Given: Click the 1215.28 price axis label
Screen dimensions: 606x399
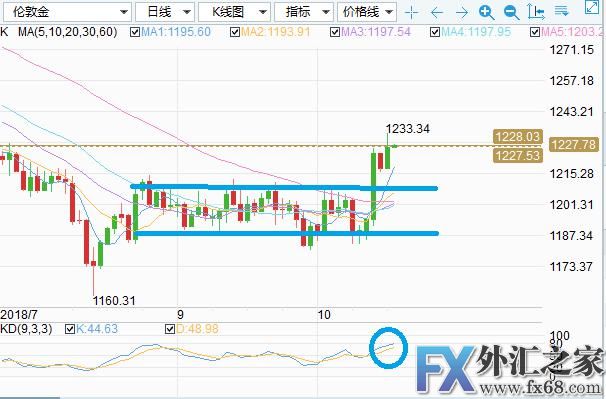Looking at the screenshot, I should click(x=572, y=174).
